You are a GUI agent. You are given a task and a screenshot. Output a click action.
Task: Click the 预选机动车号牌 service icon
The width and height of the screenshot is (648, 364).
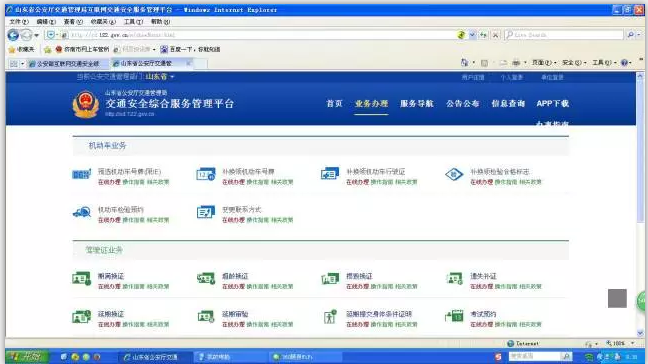click(82, 174)
